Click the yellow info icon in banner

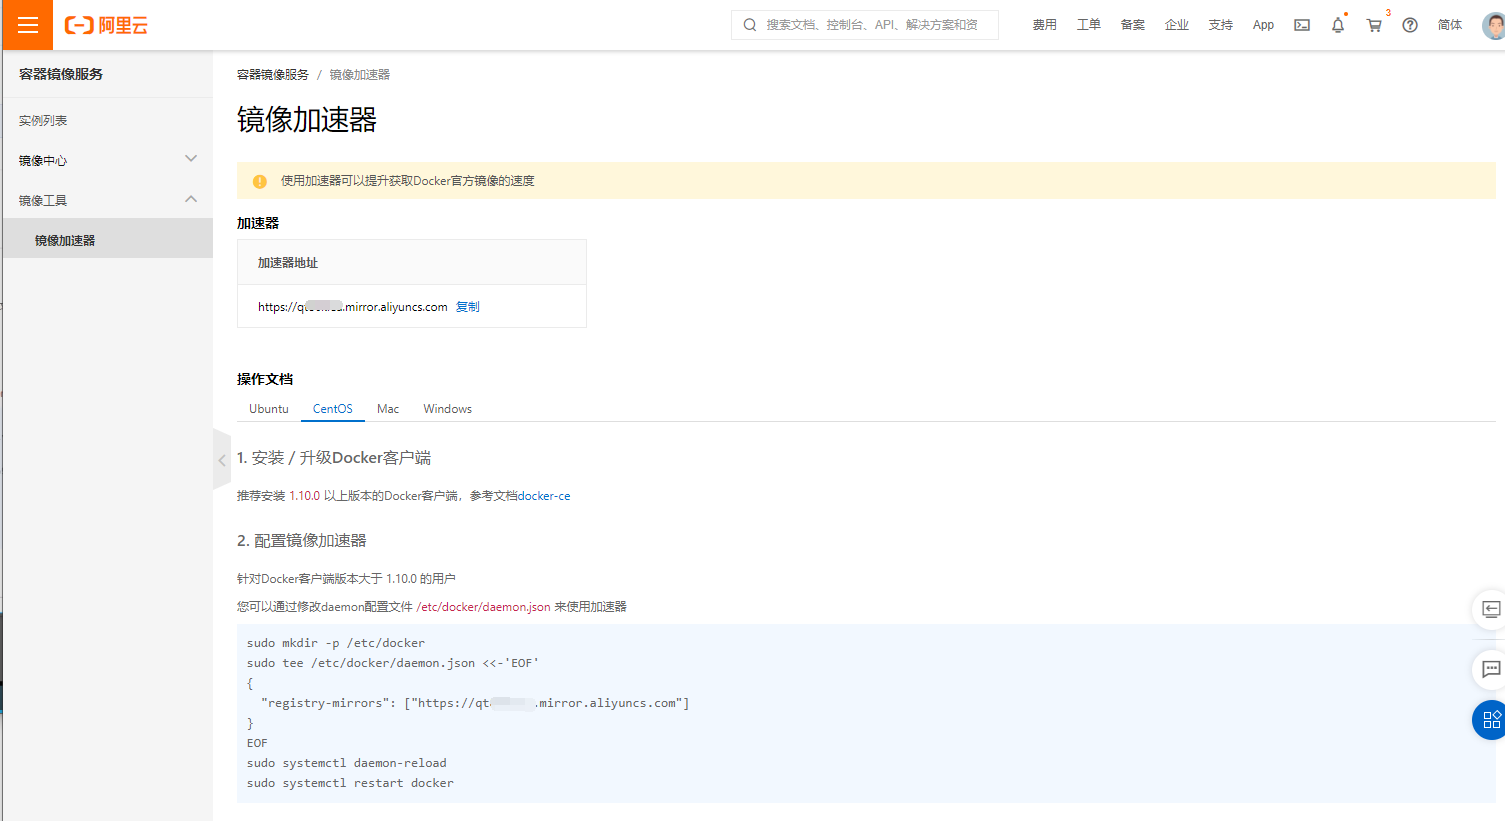tap(260, 181)
